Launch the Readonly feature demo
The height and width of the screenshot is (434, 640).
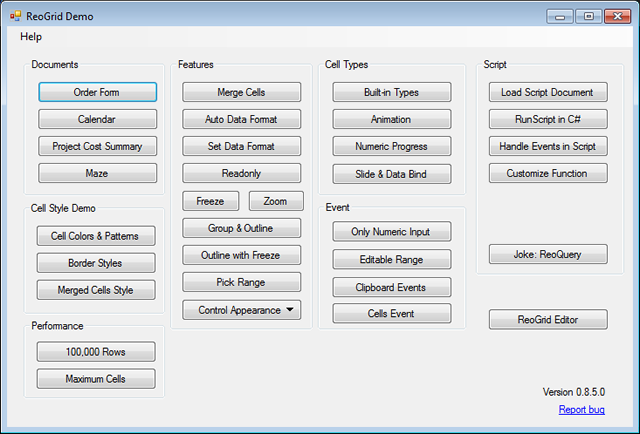click(x=242, y=173)
